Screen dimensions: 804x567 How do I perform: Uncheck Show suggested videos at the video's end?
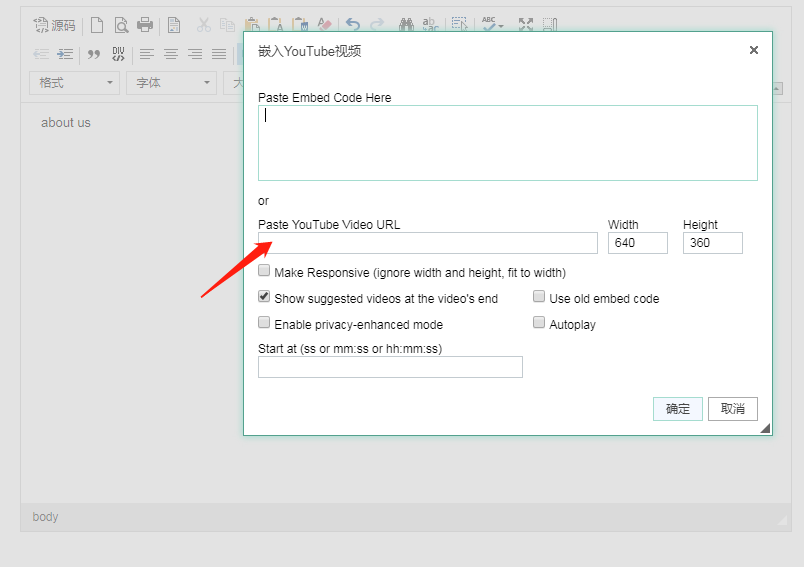[x=264, y=296]
